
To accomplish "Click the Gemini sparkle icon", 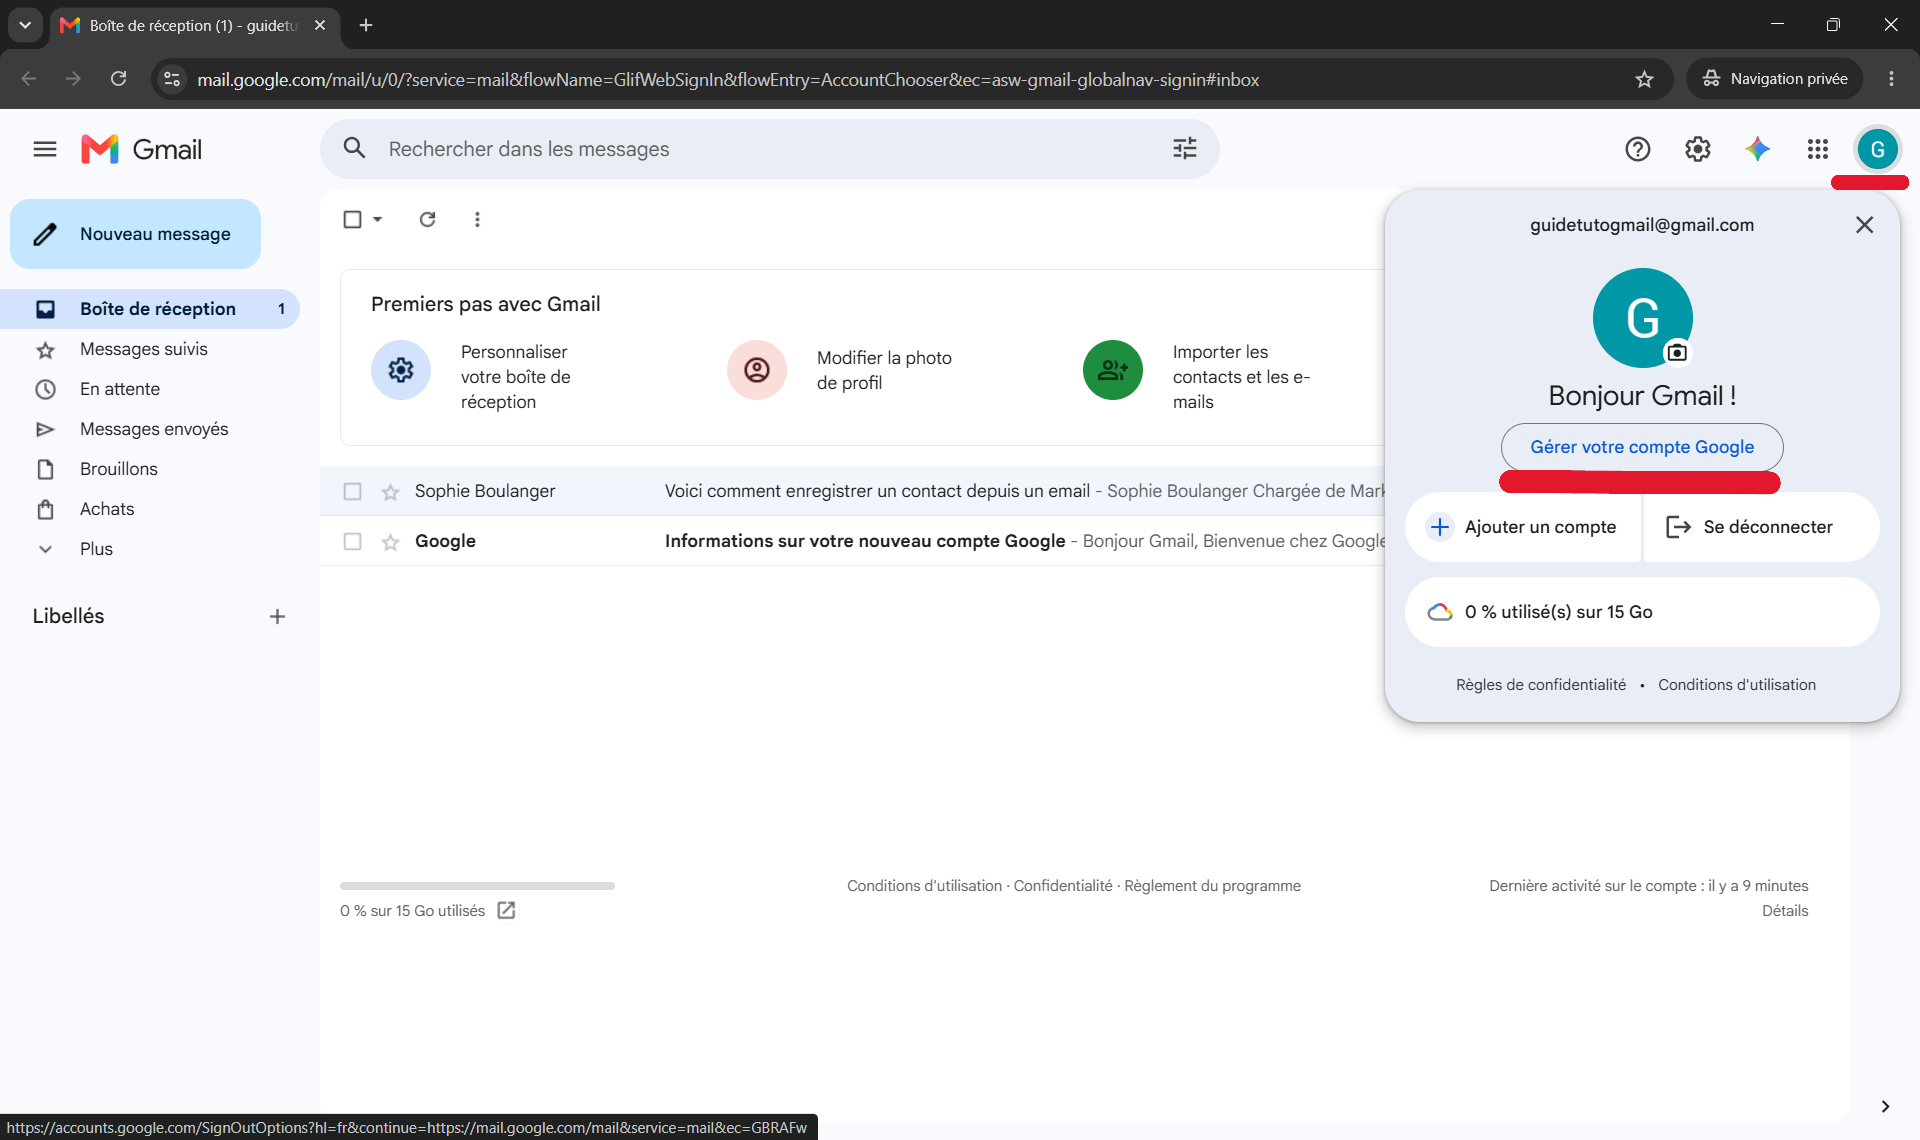I will [x=1757, y=149].
